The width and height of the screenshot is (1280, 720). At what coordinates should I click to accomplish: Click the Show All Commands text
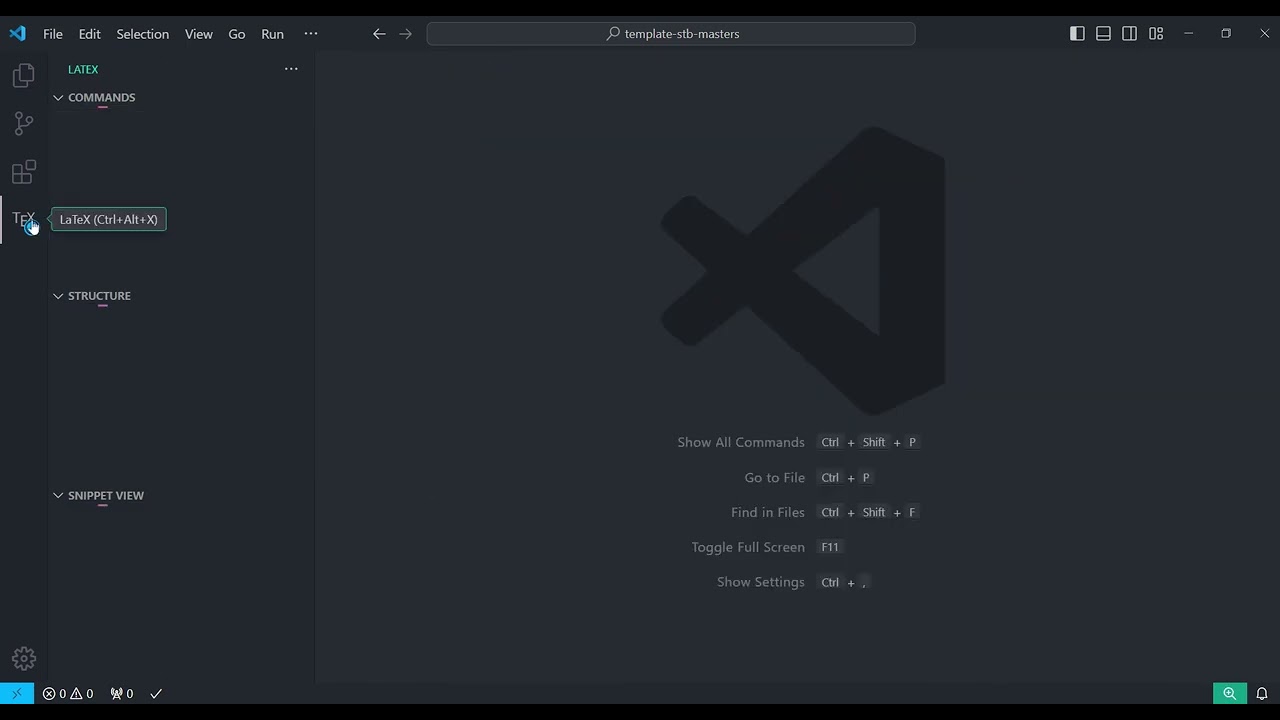(x=741, y=442)
